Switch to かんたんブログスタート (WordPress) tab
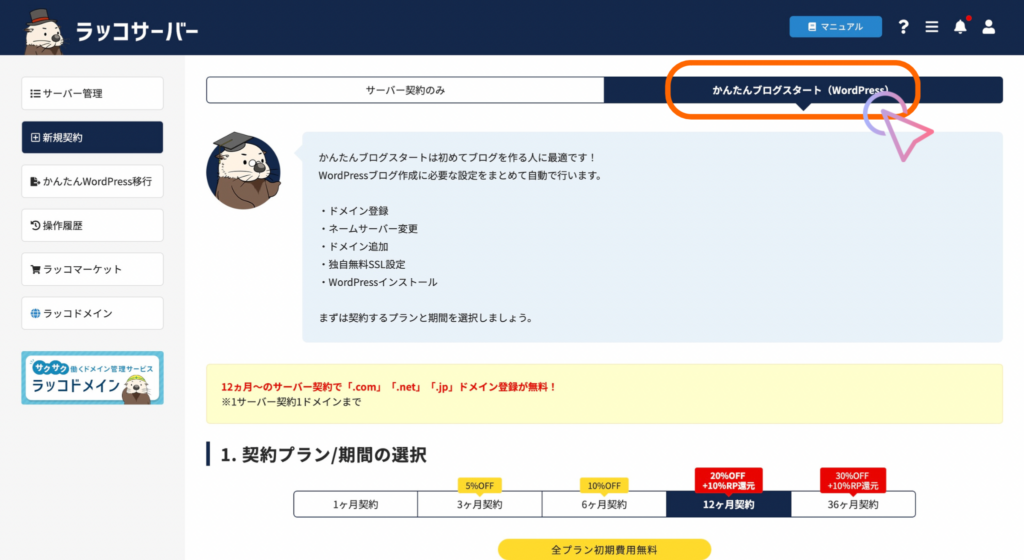 tap(803, 90)
